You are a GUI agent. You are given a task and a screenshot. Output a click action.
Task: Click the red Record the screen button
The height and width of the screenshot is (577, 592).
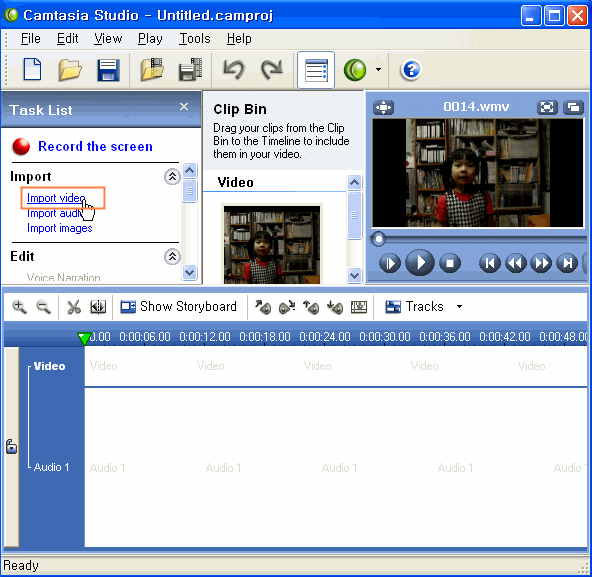(21, 147)
